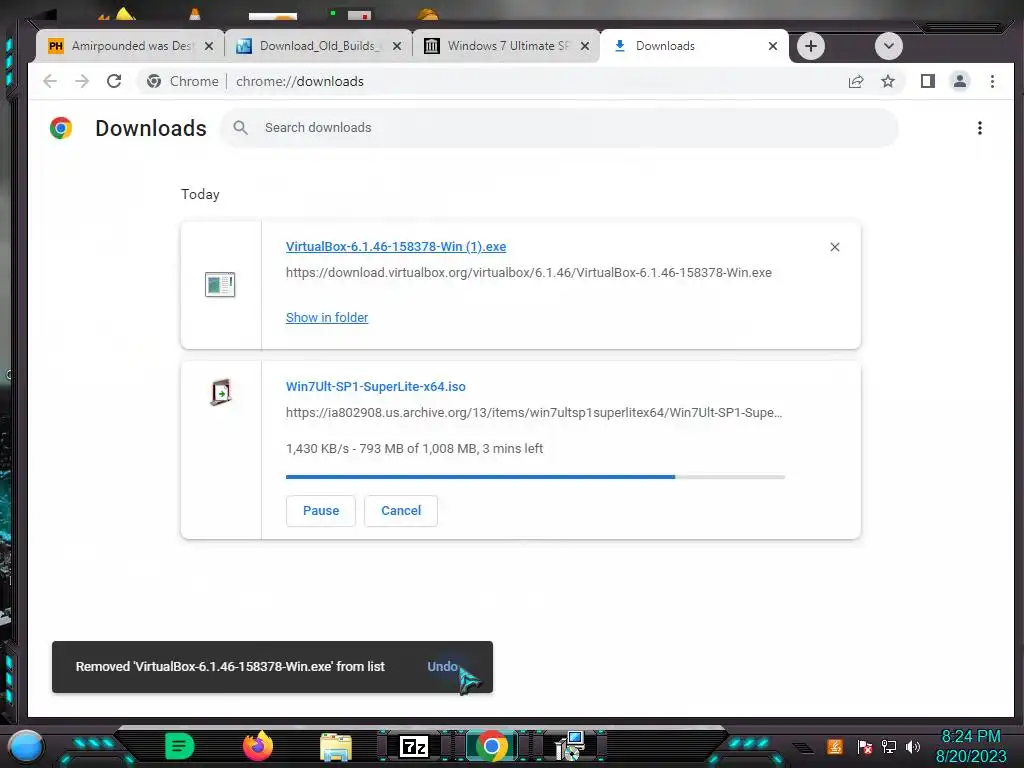This screenshot has width=1024, height=768.
Task: Undo removal of VirtualBox from list
Action: tap(442, 667)
